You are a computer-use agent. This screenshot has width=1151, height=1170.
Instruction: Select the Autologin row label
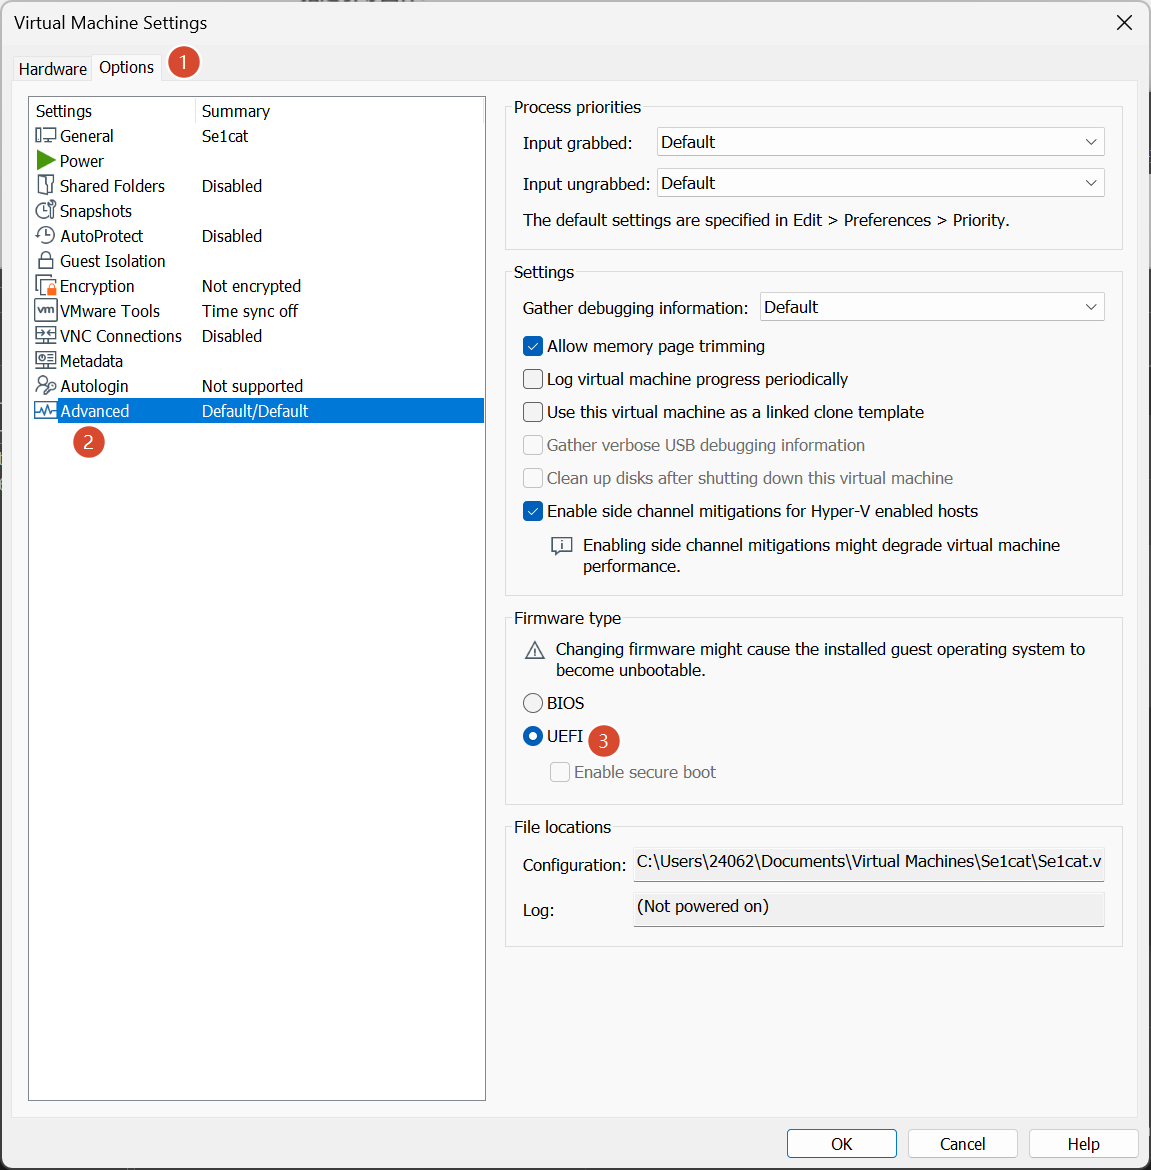94,386
